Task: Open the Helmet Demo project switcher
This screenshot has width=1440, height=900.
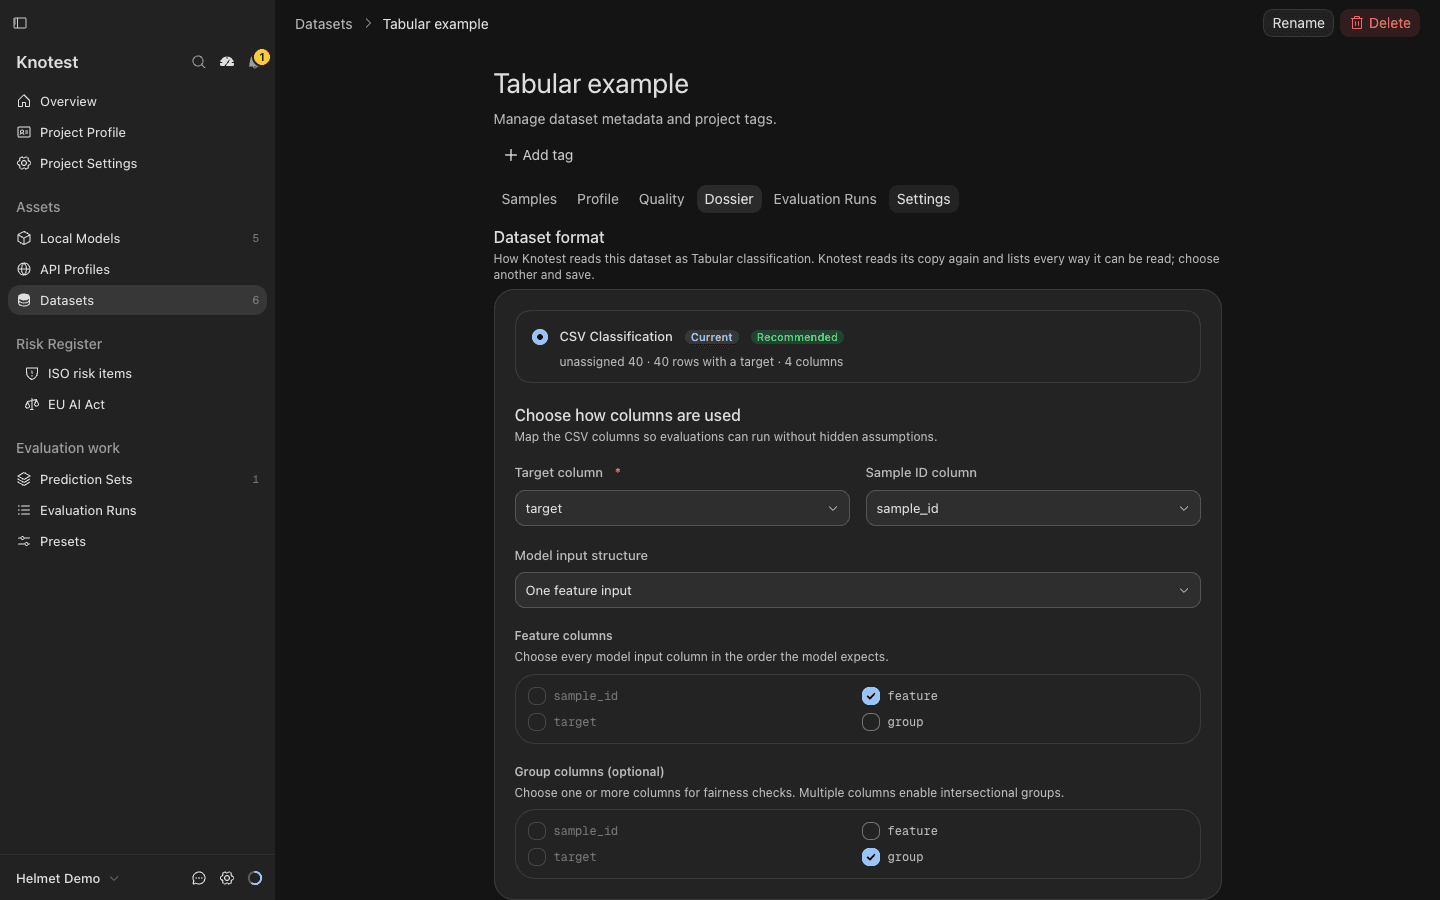Action: [68, 878]
